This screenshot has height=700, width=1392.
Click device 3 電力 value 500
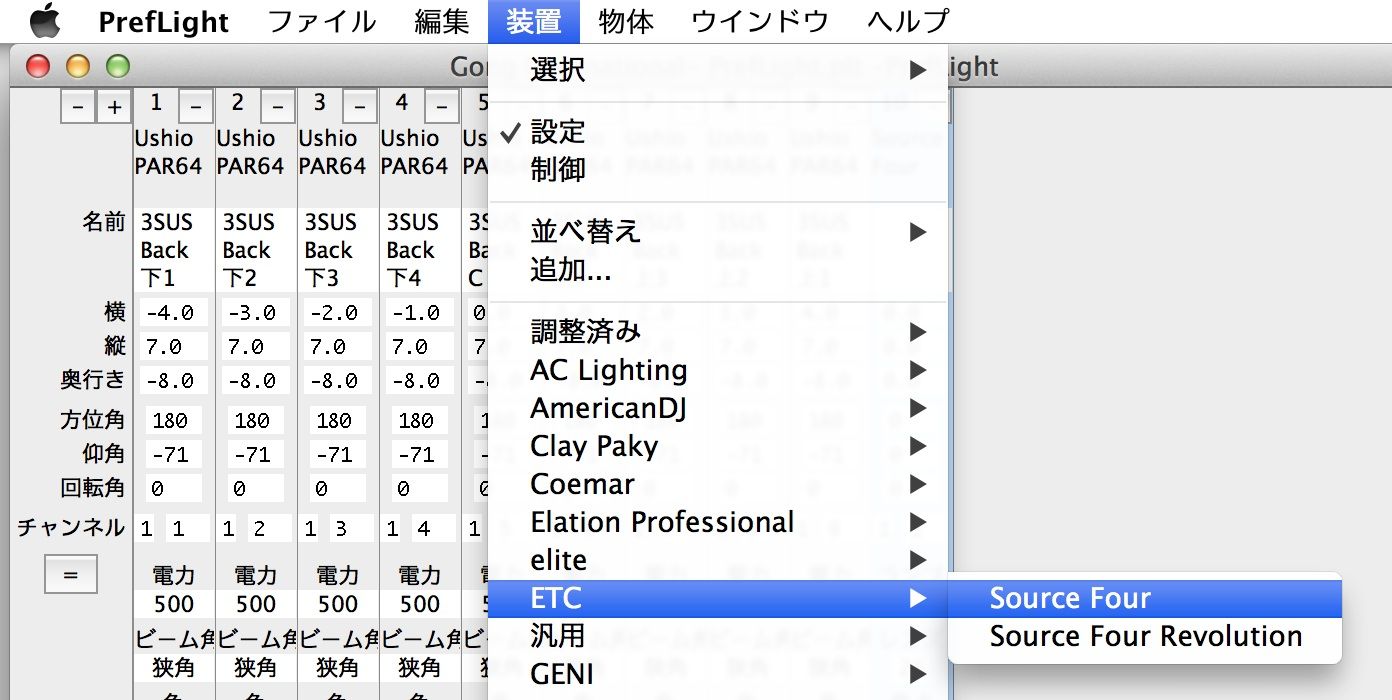tap(338, 604)
